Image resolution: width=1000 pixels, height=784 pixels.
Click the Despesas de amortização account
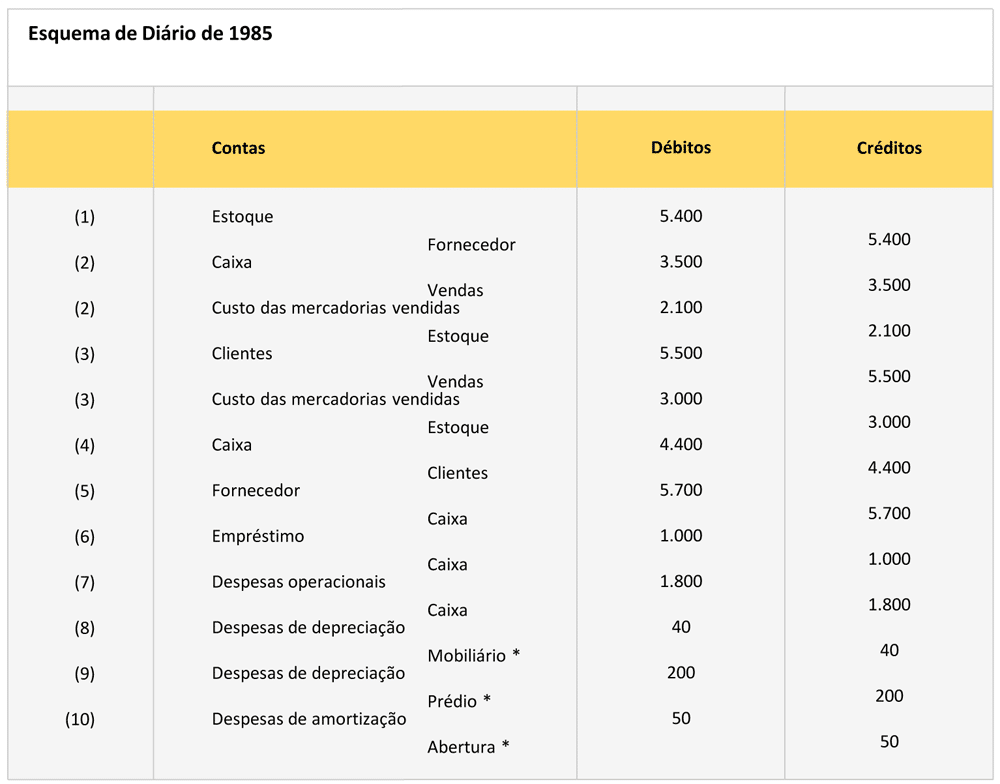tap(308, 719)
